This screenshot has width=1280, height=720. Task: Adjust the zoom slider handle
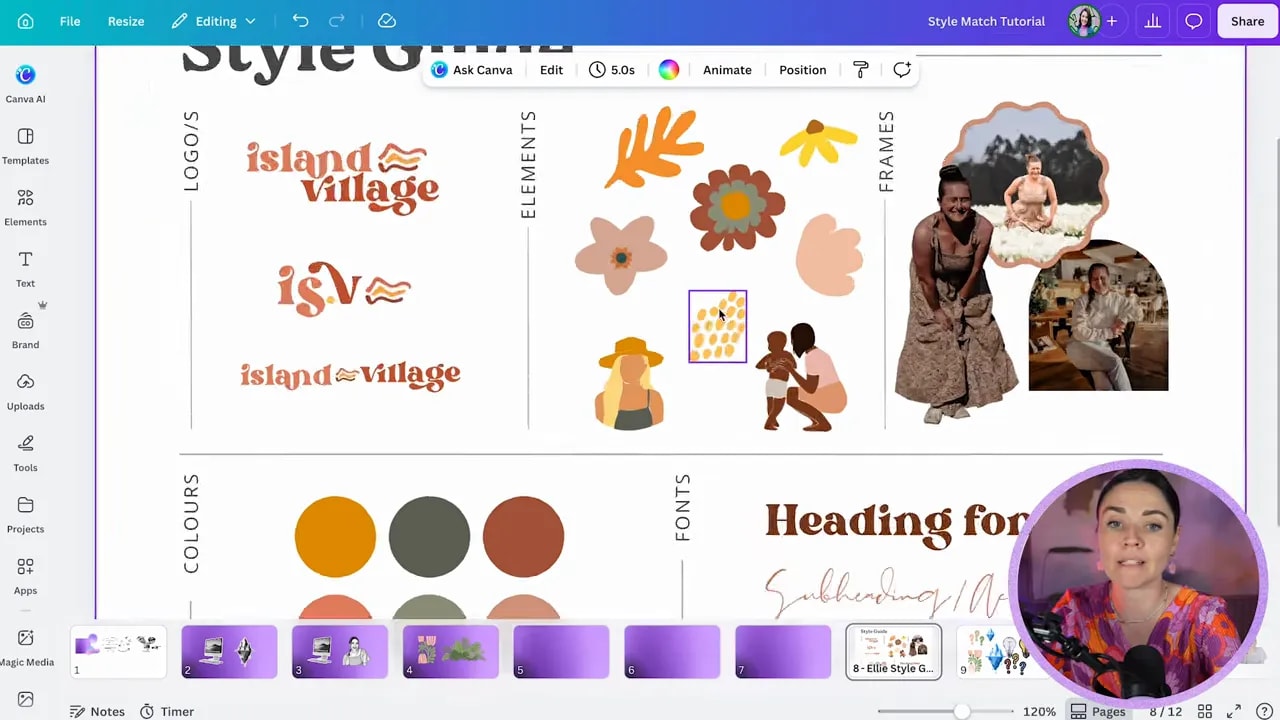point(962,711)
